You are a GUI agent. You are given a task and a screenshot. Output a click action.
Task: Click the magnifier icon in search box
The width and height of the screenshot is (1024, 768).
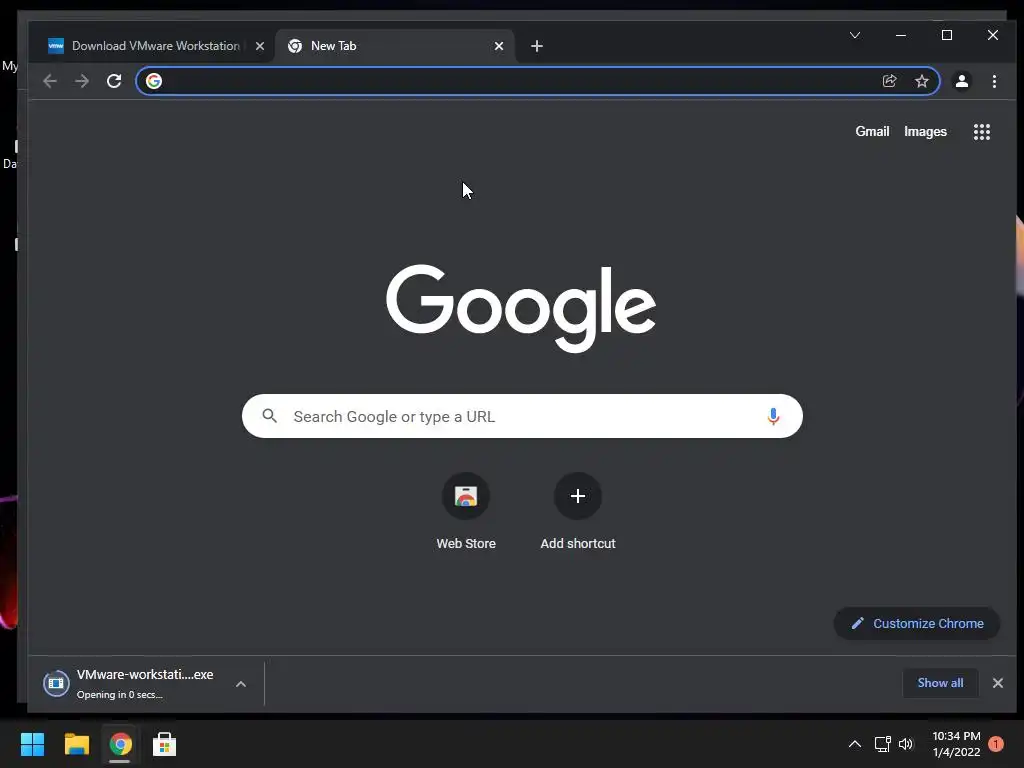[270, 415]
